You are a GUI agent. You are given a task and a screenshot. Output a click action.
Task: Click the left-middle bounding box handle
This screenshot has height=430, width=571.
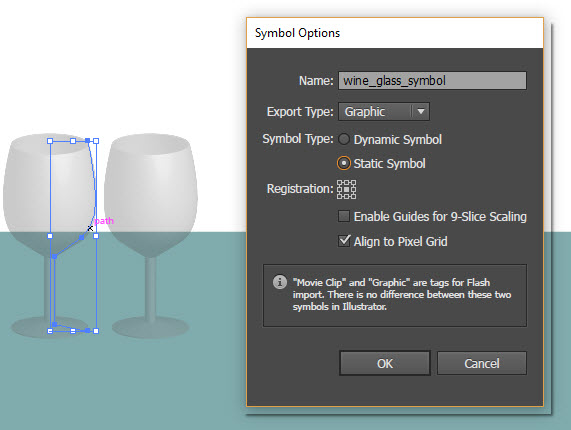point(50,236)
